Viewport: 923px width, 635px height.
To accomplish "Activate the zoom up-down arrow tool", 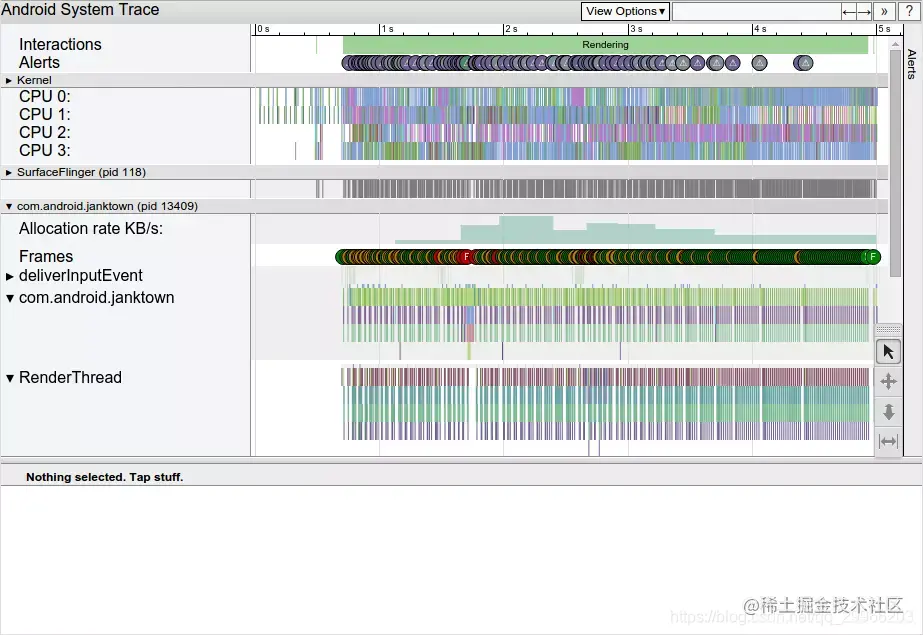I will click(888, 411).
